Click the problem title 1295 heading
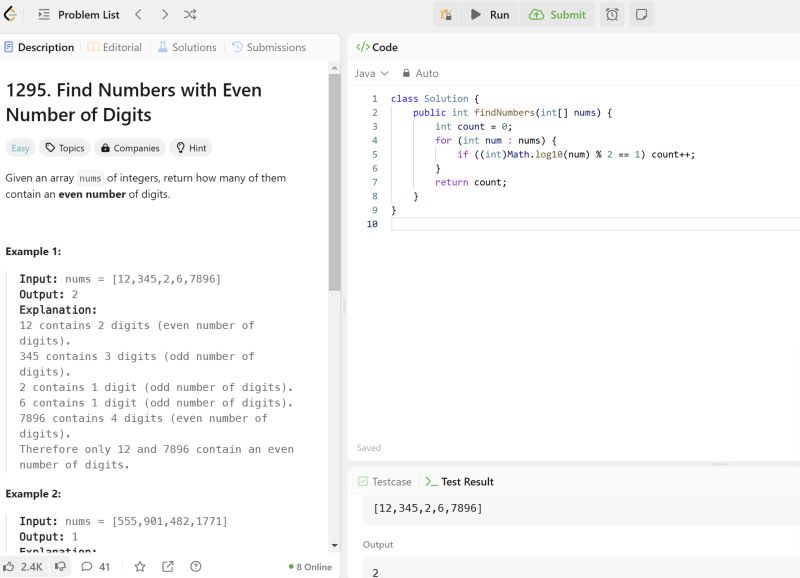Image resolution: width=800 pixels, height=578 pixels. [134, 103]
